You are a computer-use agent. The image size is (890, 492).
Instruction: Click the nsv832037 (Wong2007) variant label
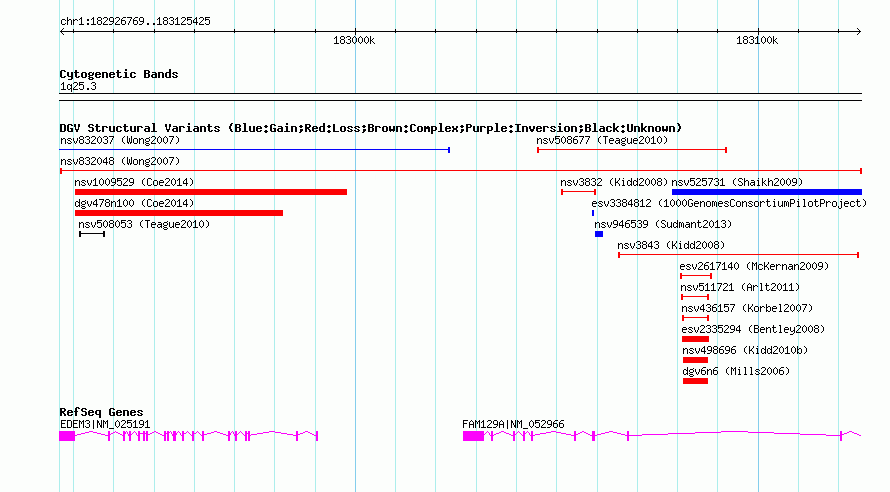pyautogui.click(x=120, y=140)
